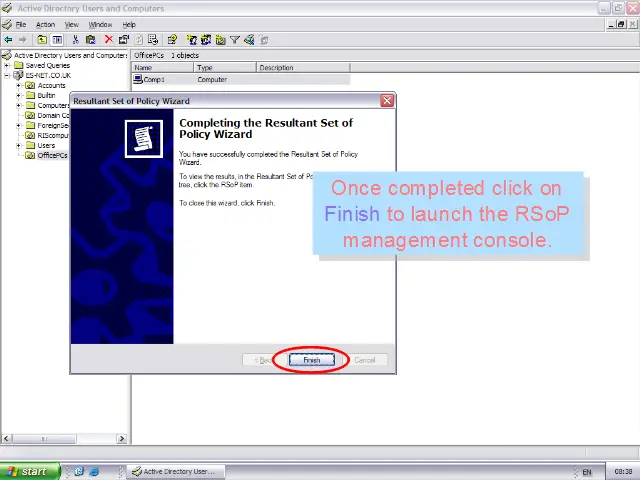Click the Back arrow toolbar icon
Image resolution: width=640 pixels, height=480 pixels.
click(x=9, y=40)
